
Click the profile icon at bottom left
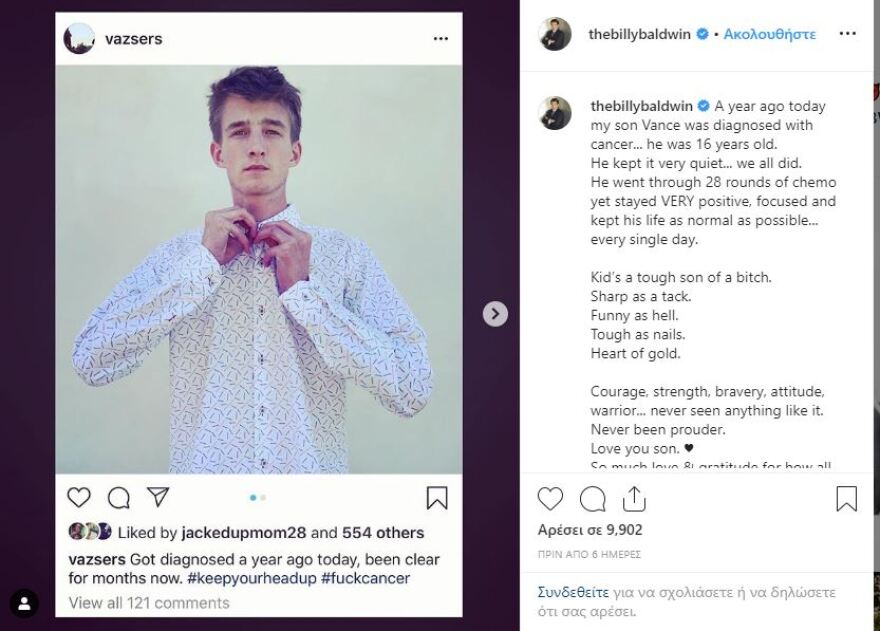click(24, 603)
